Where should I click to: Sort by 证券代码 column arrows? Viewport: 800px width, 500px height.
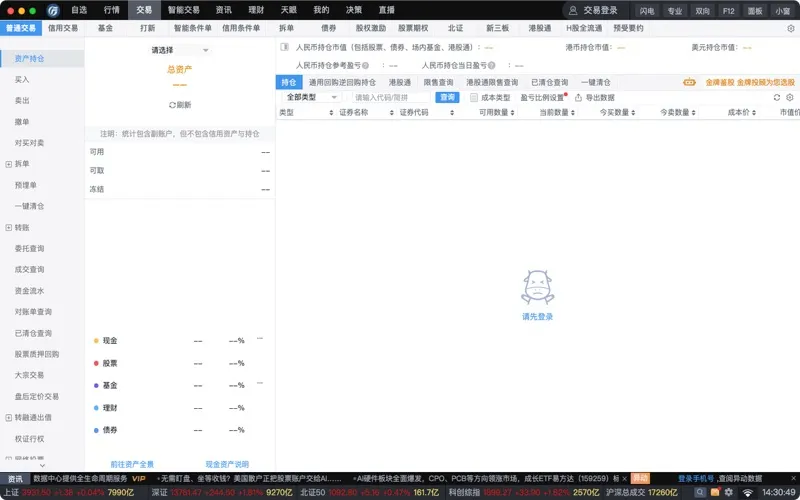click(452, 113)
